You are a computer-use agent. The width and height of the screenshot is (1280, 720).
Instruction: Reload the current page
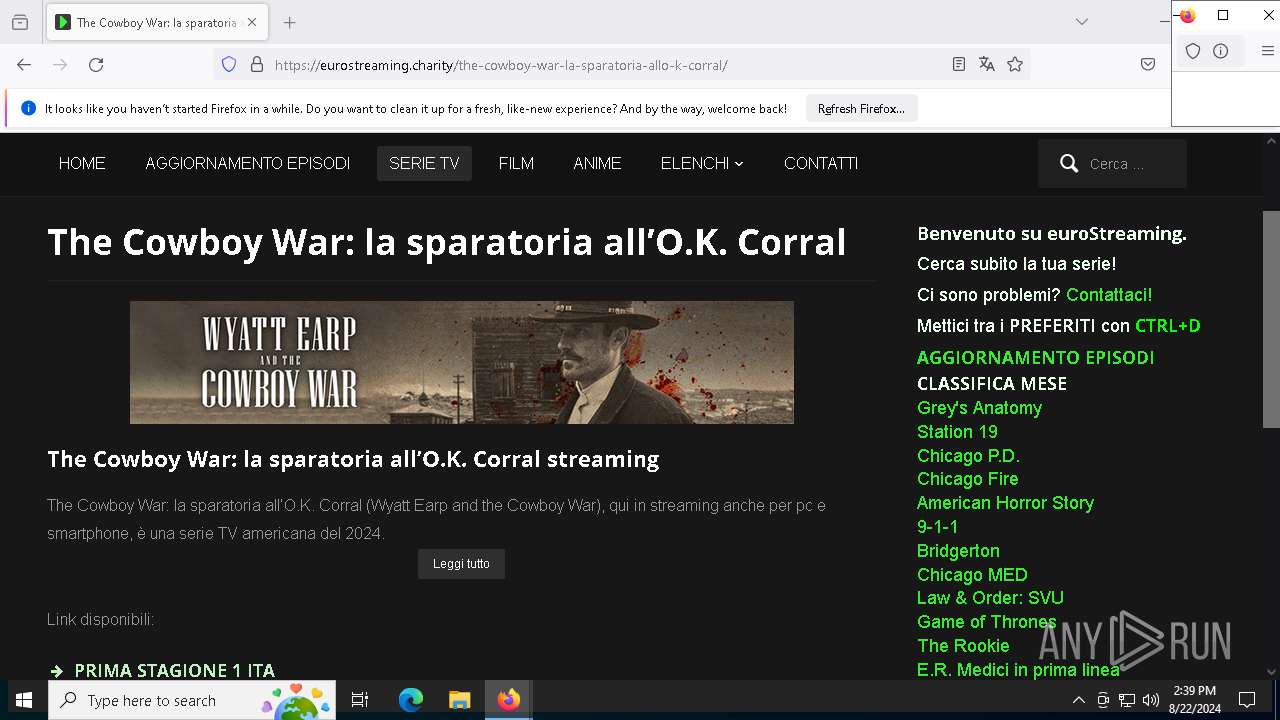[96, 65]
